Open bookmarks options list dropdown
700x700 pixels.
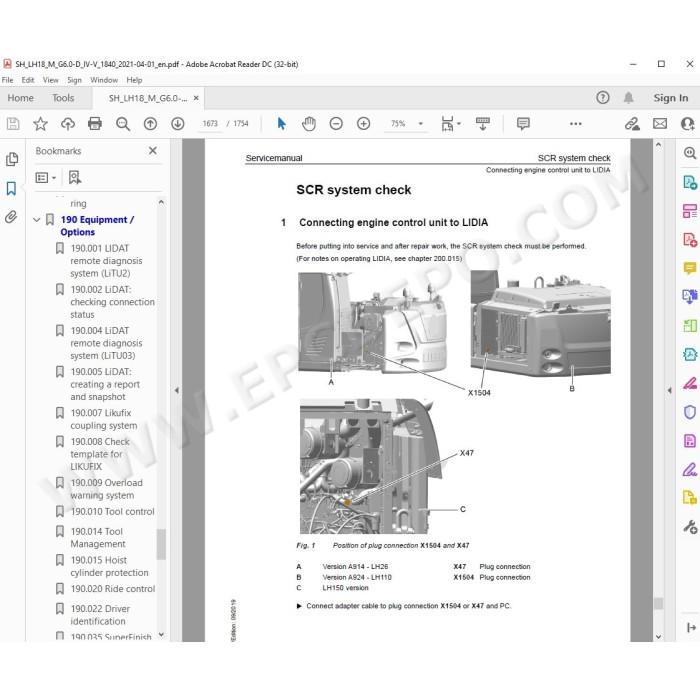tap(46, 178)
